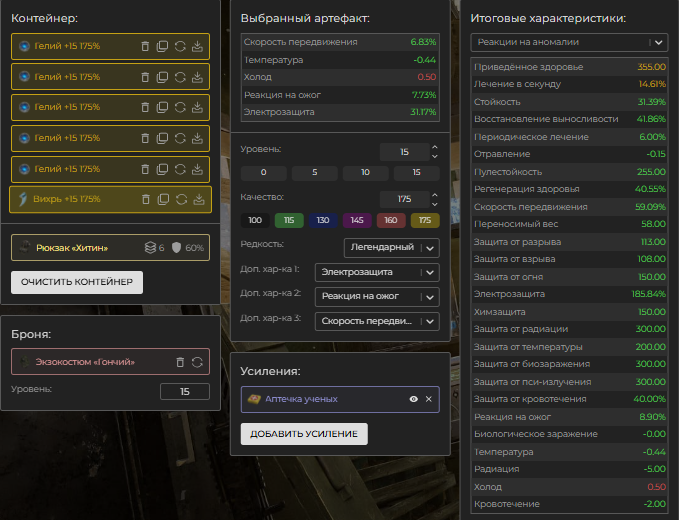Duplicate the topmost Гелий artifact
This screenshot has width=679, height=520.
point(162,46)
